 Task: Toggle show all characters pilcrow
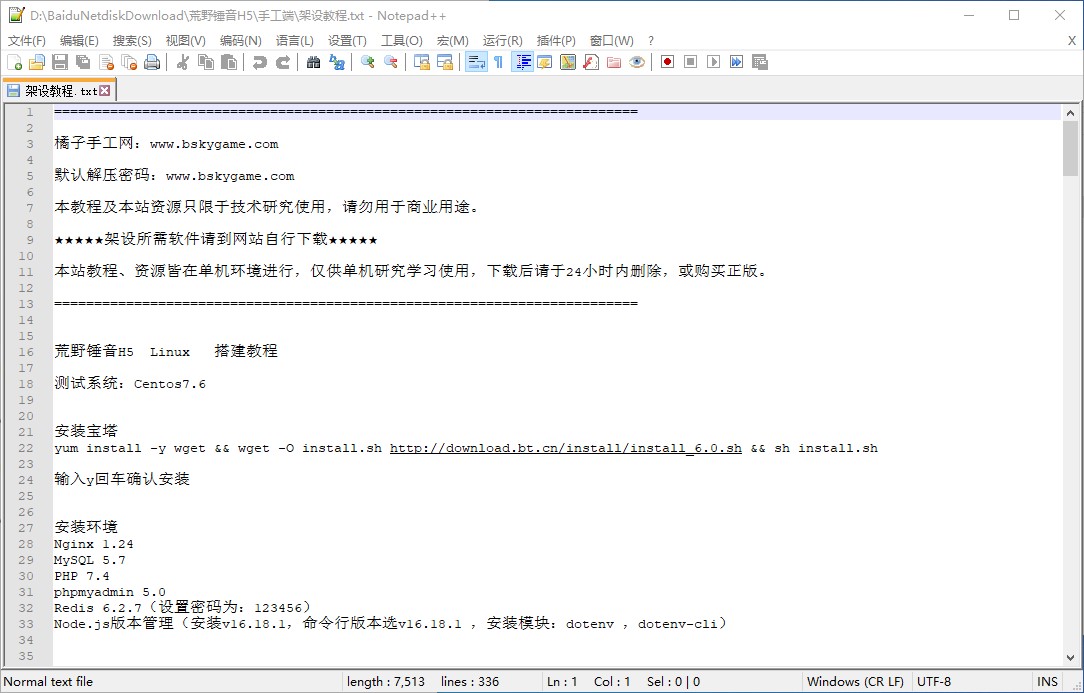click(x=499, y=62)
